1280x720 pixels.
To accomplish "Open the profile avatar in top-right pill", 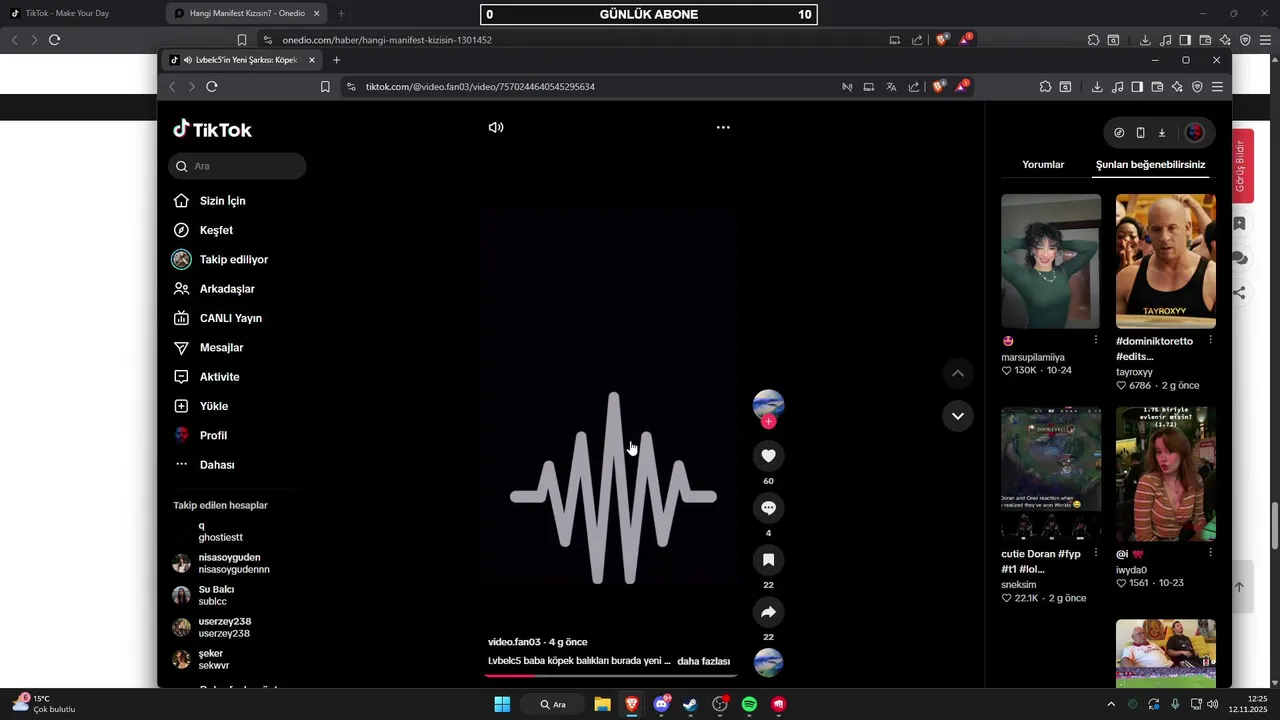I will tap(1195, 133).
